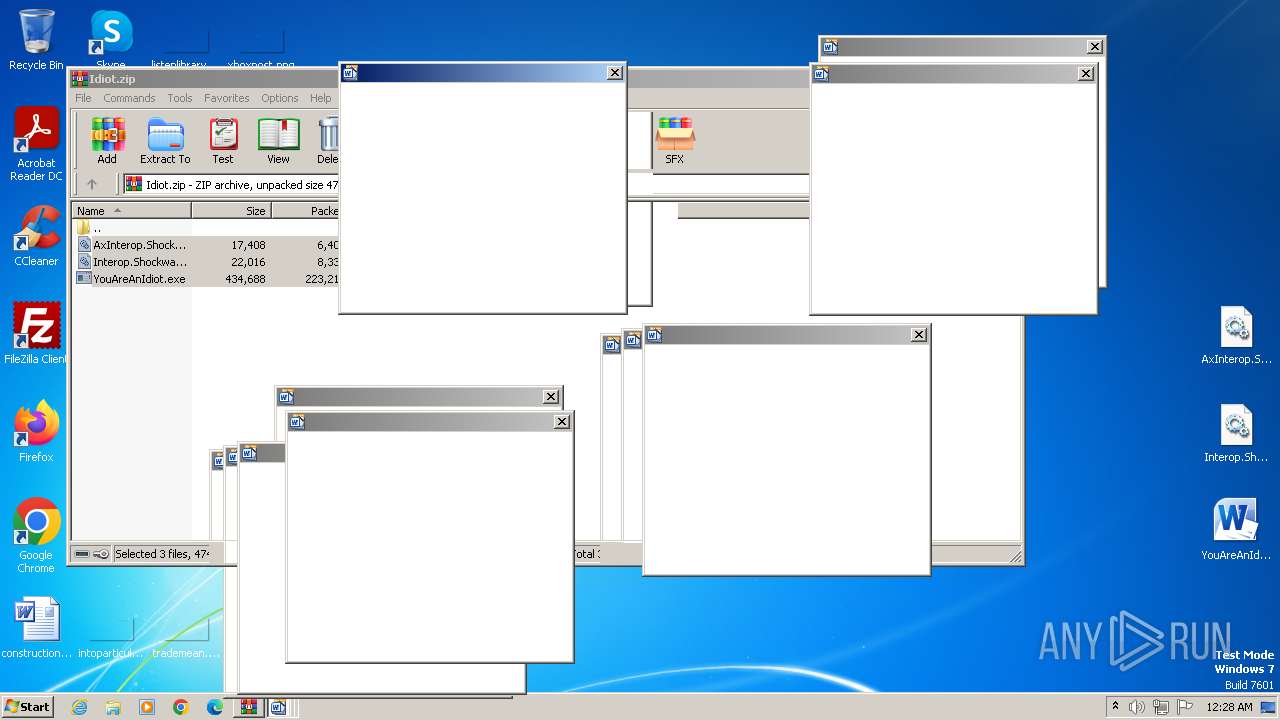This screenshot has width=1280, height=720.
Task: Switch to the YouAreAnIdiot taskbar button
Action: pyautogui.click(x=279, y=707)
